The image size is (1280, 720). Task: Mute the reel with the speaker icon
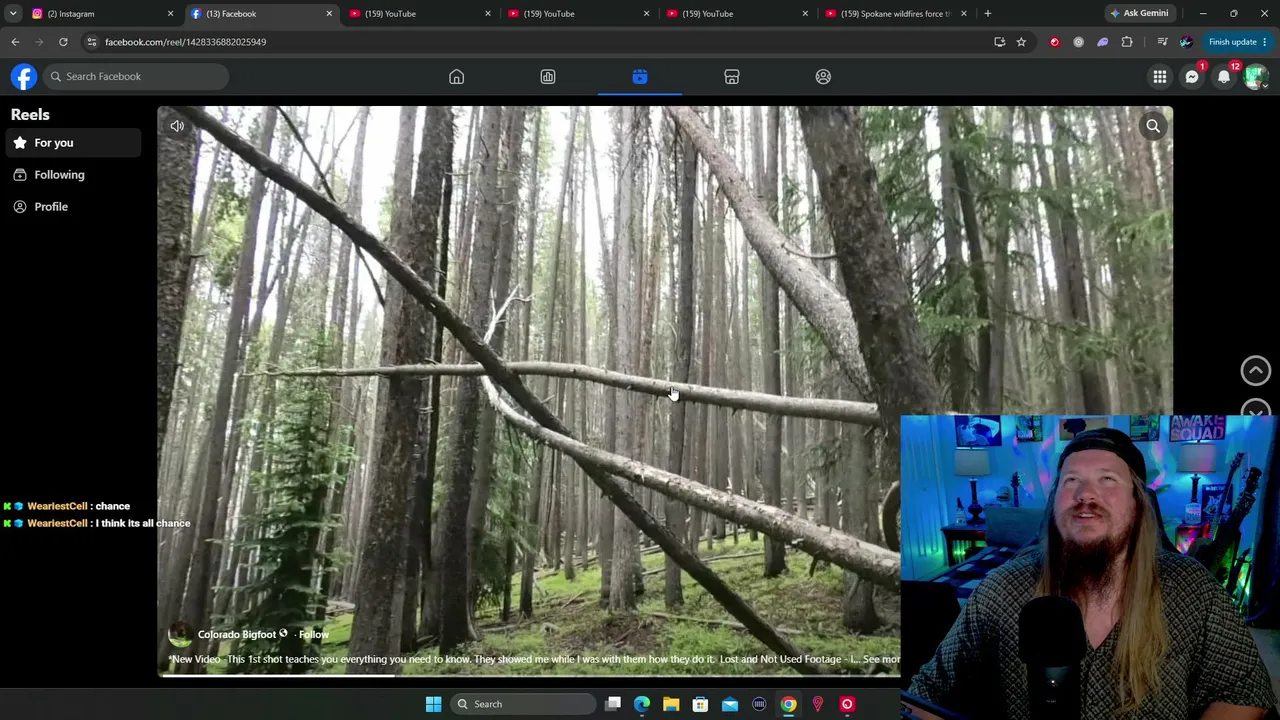pyautogui.click(x=177, y=126)
